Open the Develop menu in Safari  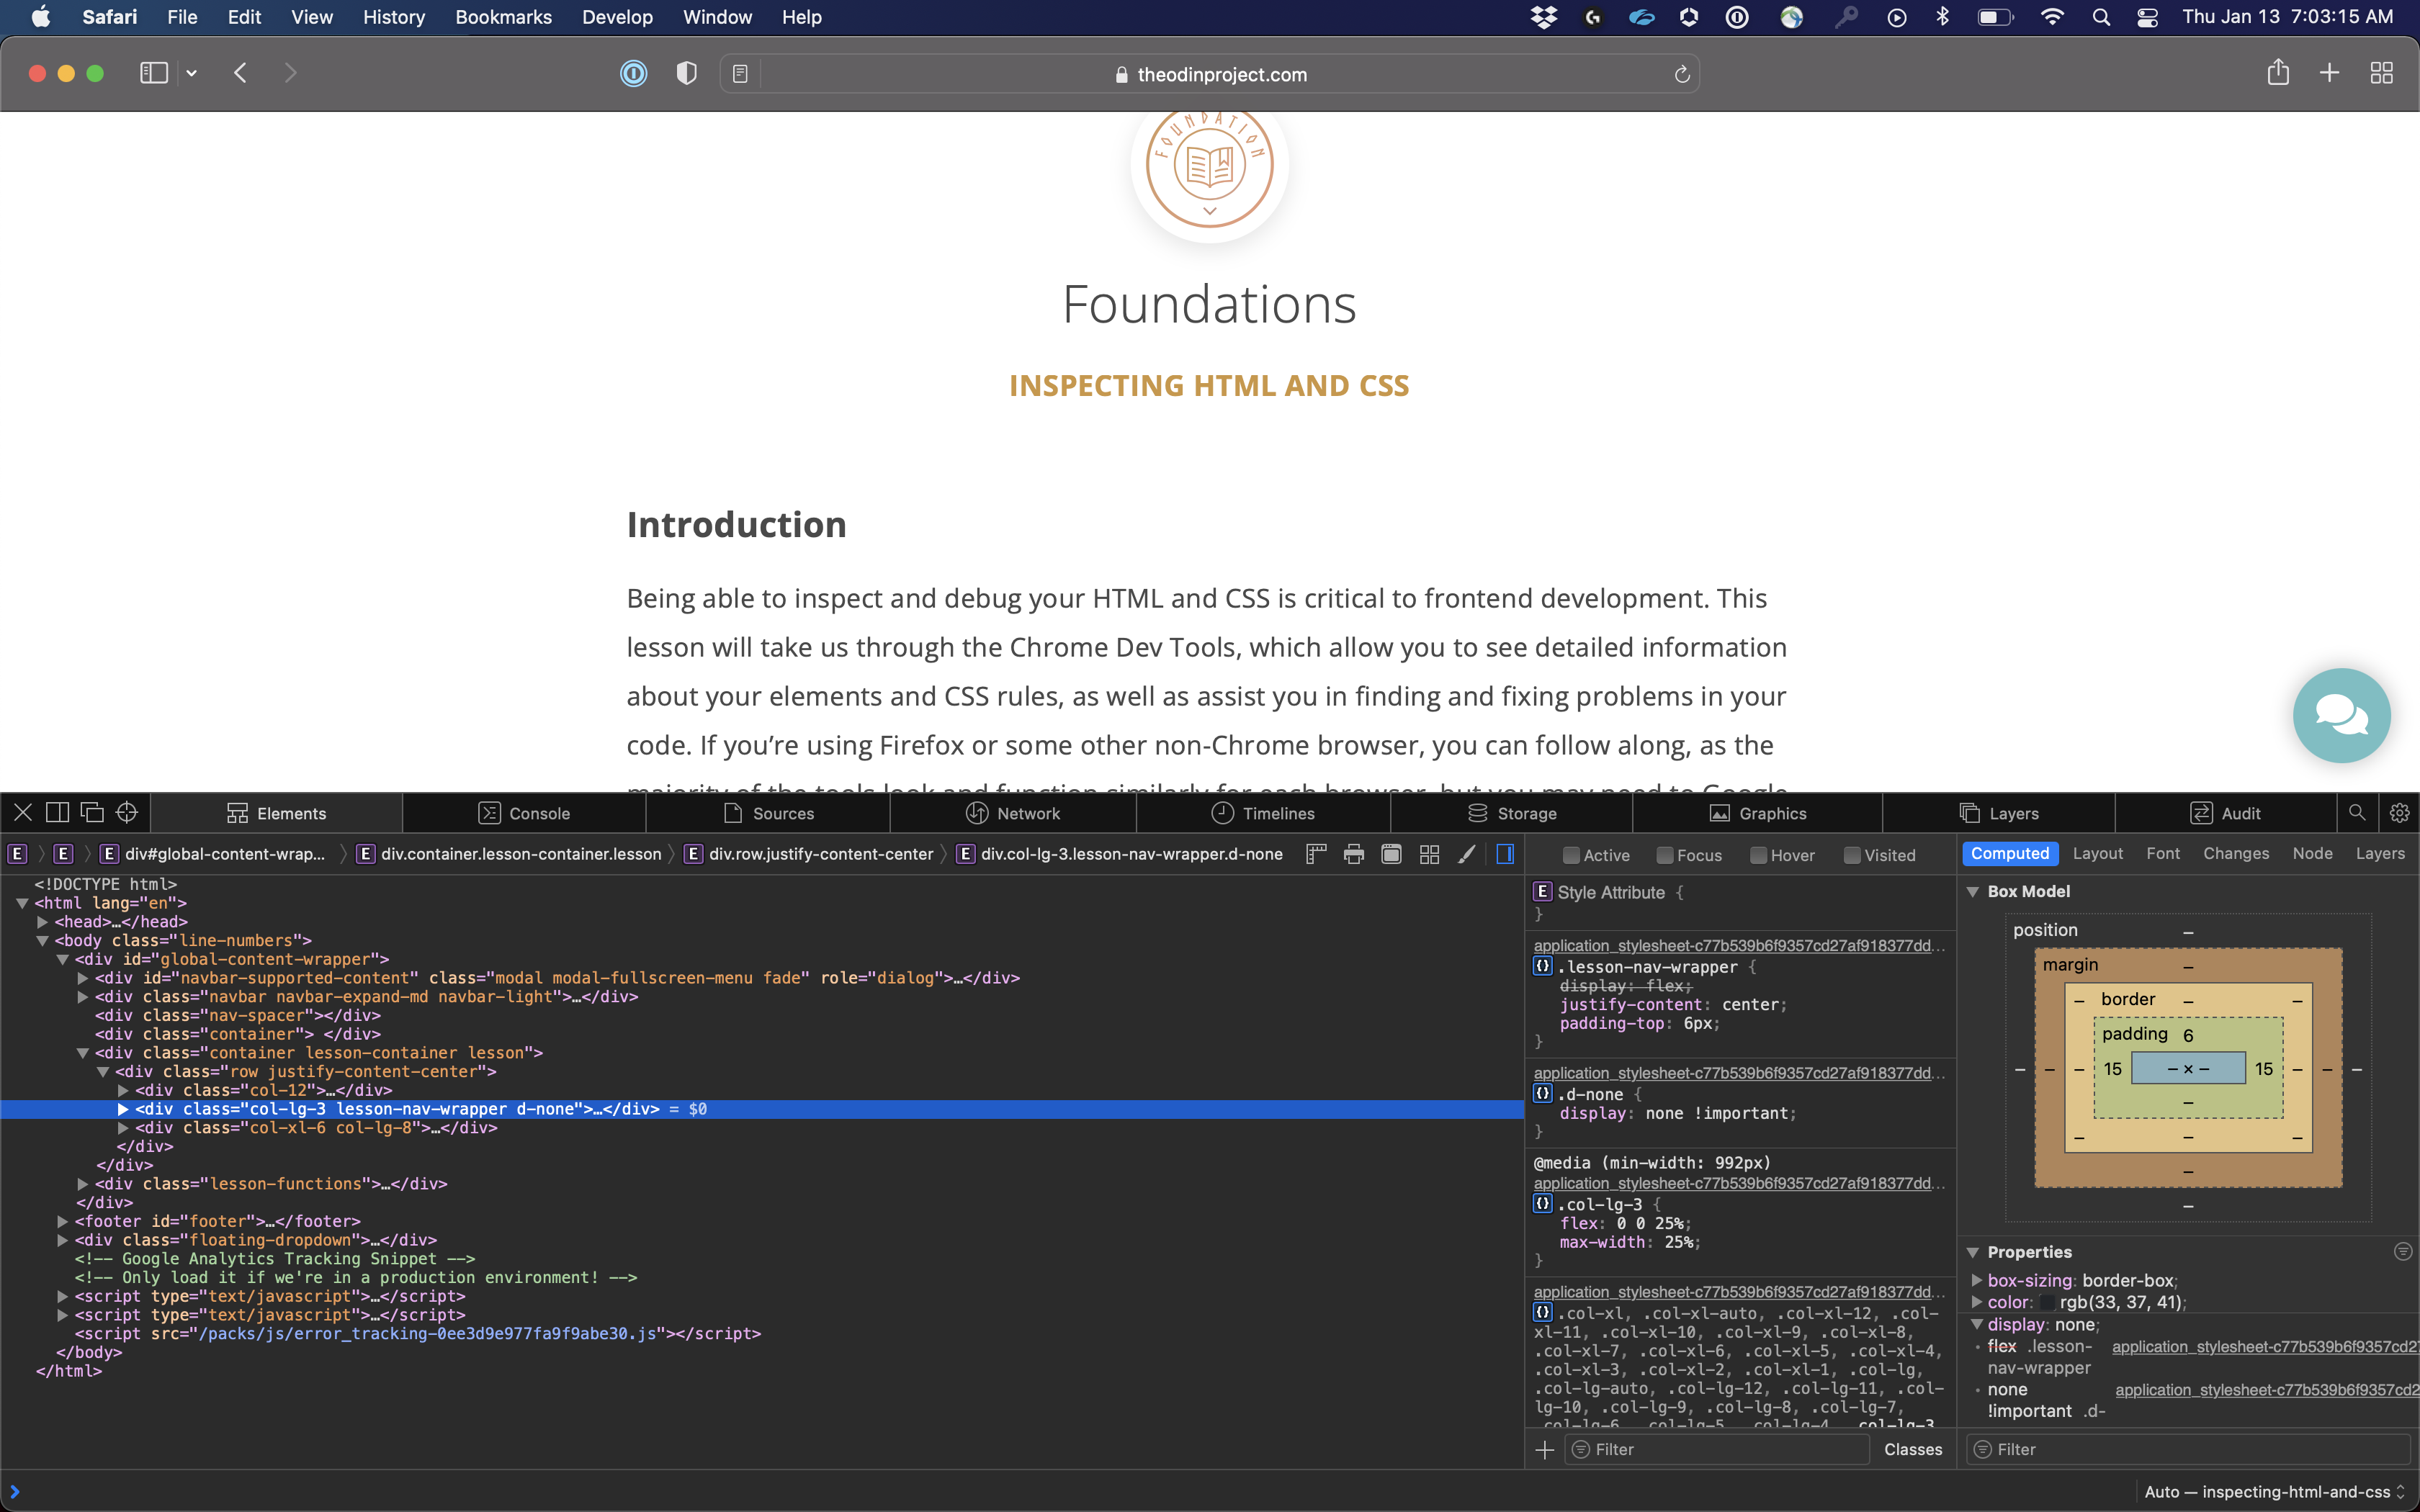(x=617, y=17)
